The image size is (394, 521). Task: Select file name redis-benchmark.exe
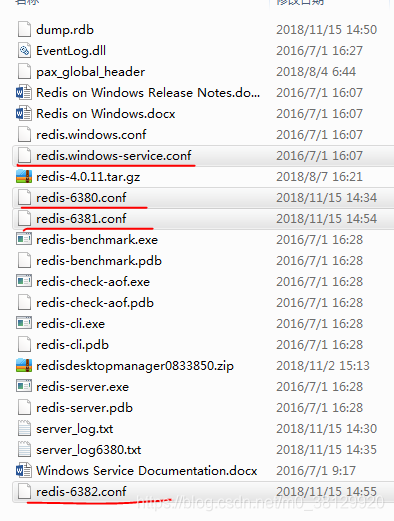[x=97, y=240]
